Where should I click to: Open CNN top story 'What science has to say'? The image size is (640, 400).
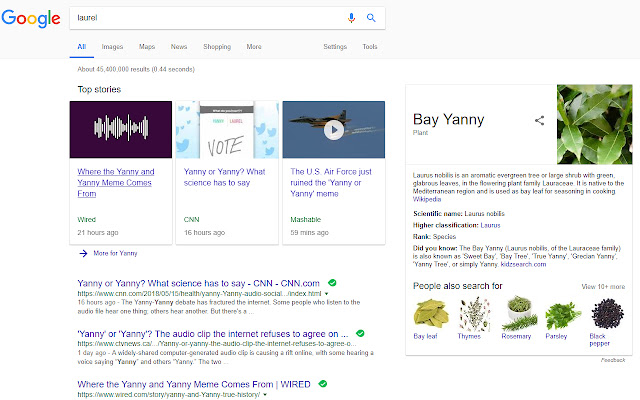(224, 177)
